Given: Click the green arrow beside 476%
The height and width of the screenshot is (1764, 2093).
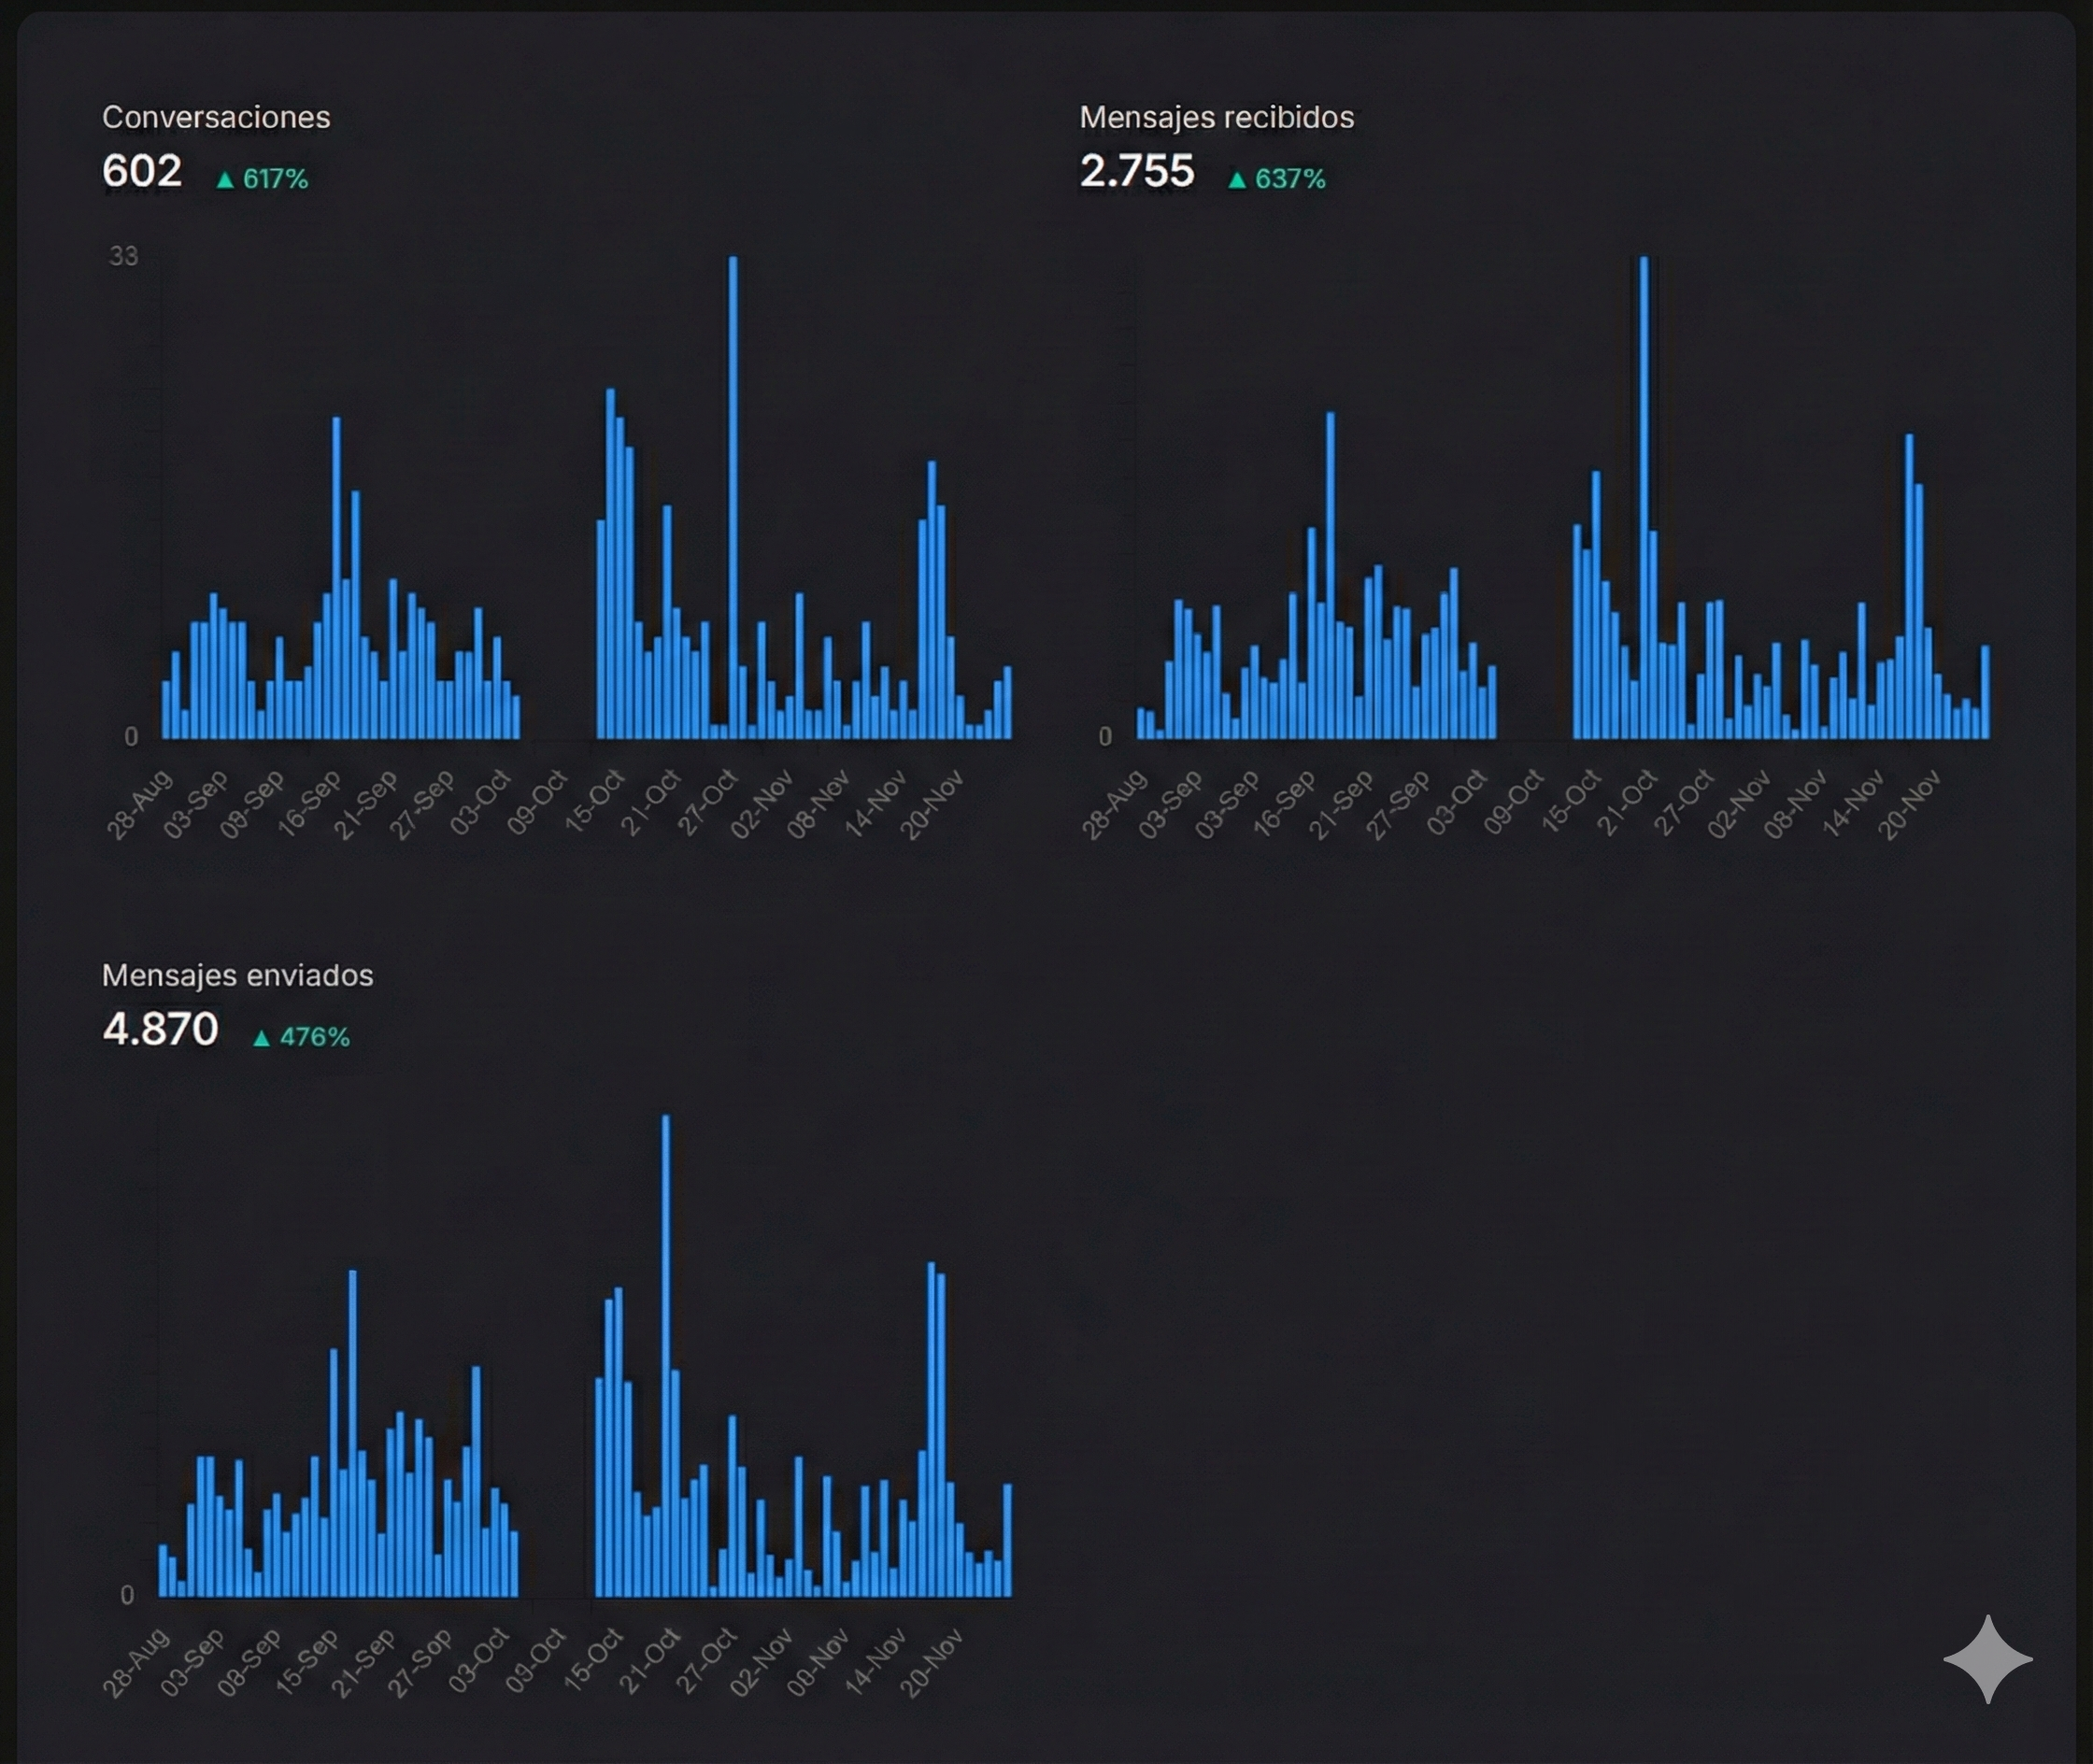Looking at the screenshot, I should point(262,1038).
